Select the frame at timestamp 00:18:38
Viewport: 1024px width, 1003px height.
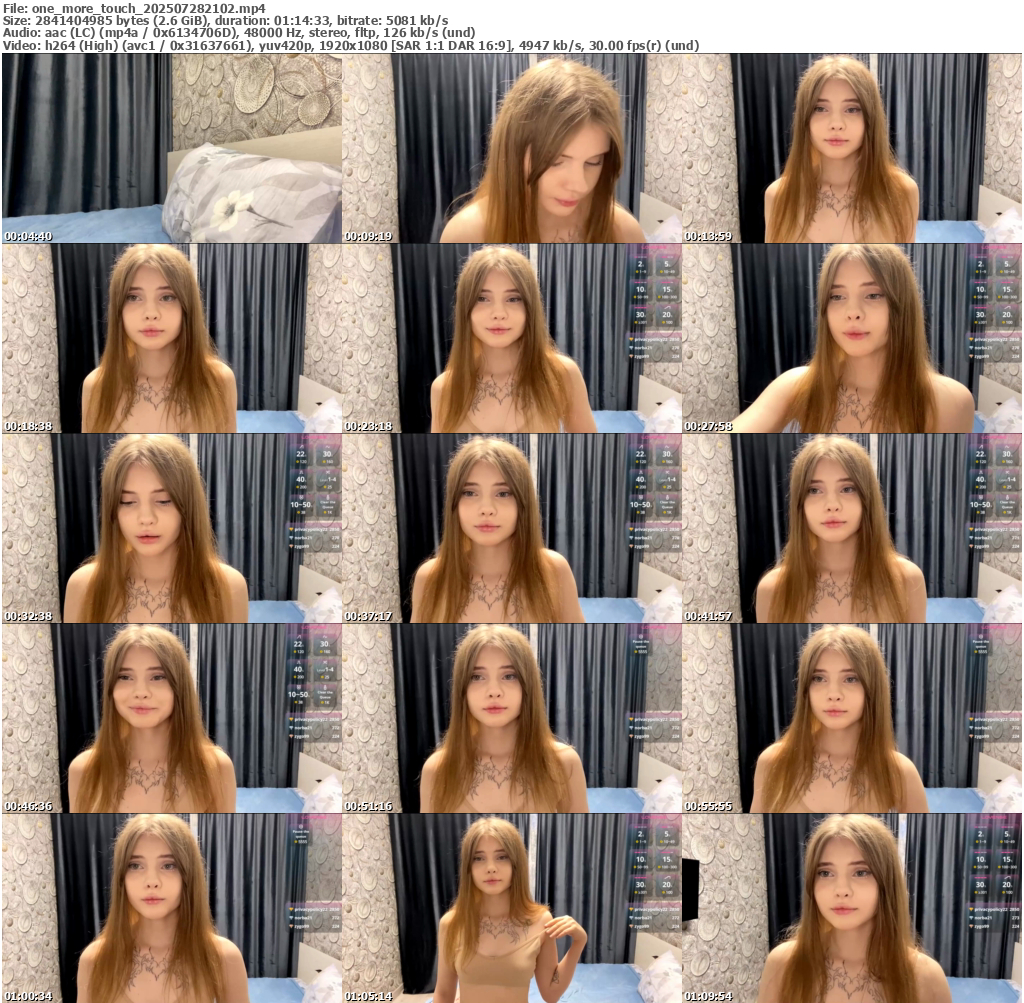click(172, 338)
